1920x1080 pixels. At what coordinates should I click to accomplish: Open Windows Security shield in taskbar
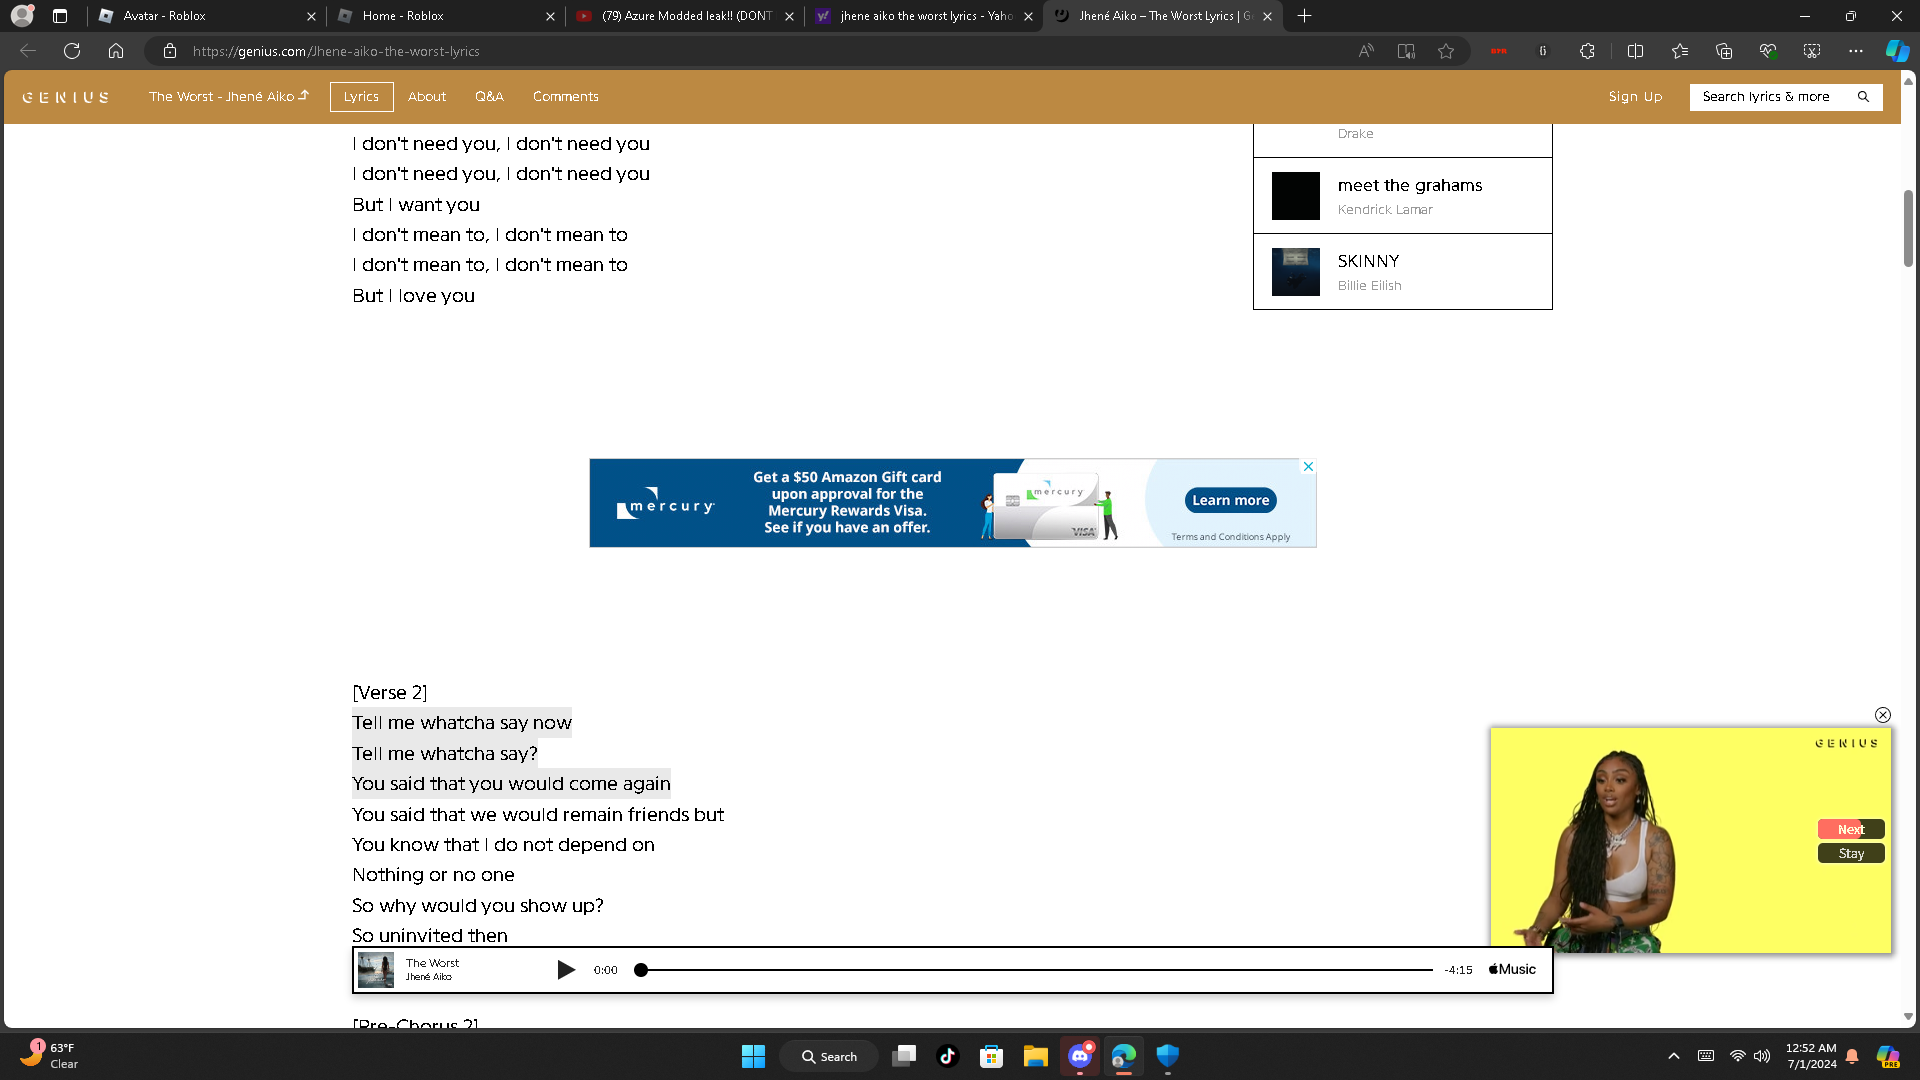[1168, 1056]
